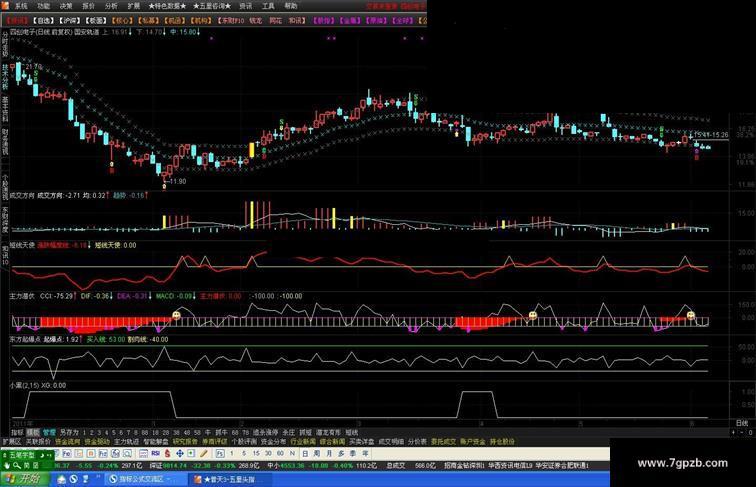
Task: Open the ★特色数据★ menu
Action: [x=167, y=6]
